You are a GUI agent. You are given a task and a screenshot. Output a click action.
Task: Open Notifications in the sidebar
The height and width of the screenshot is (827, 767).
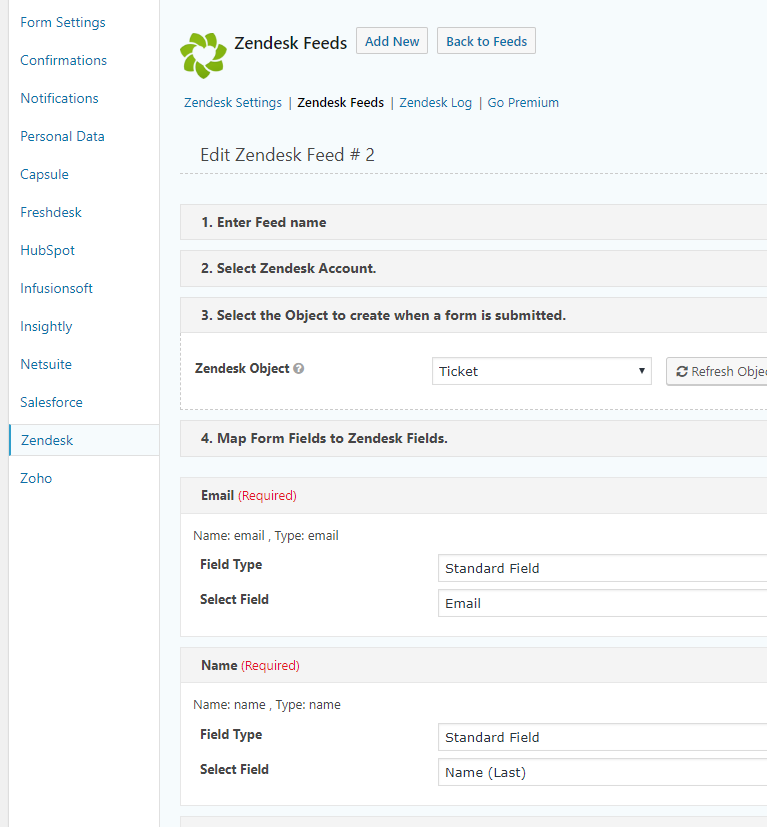(x=59, y=98)
